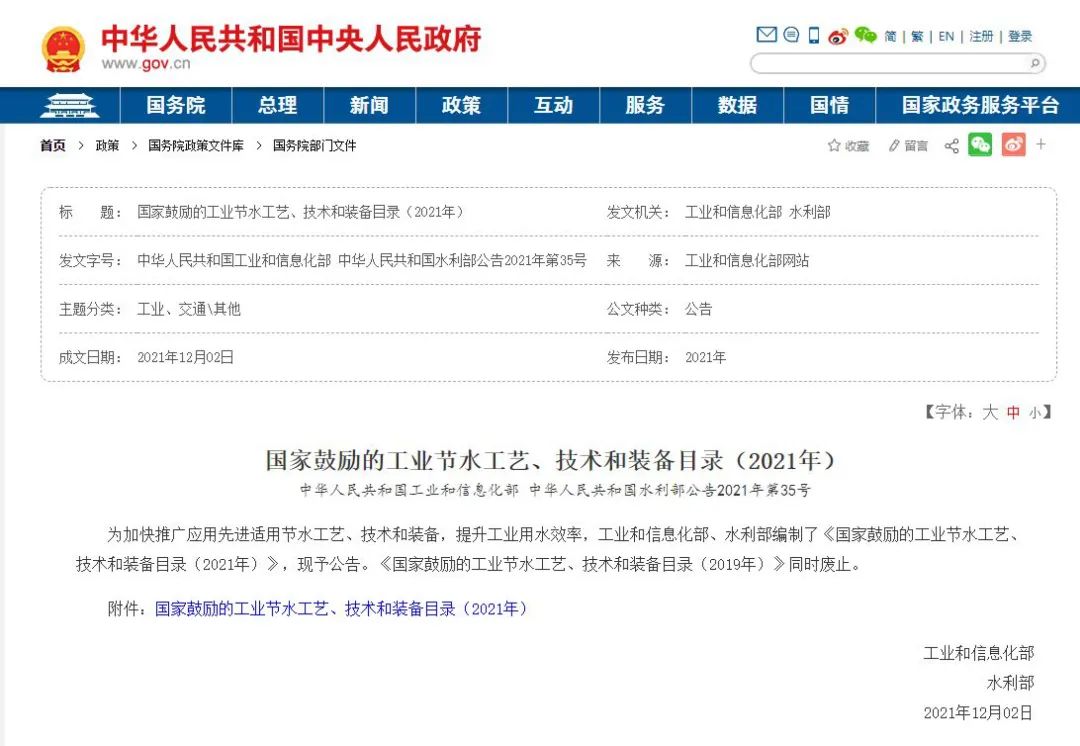Click the WeChat icon in top header
The width and height of the screenshot is (1080, 746).
(865, 34)
